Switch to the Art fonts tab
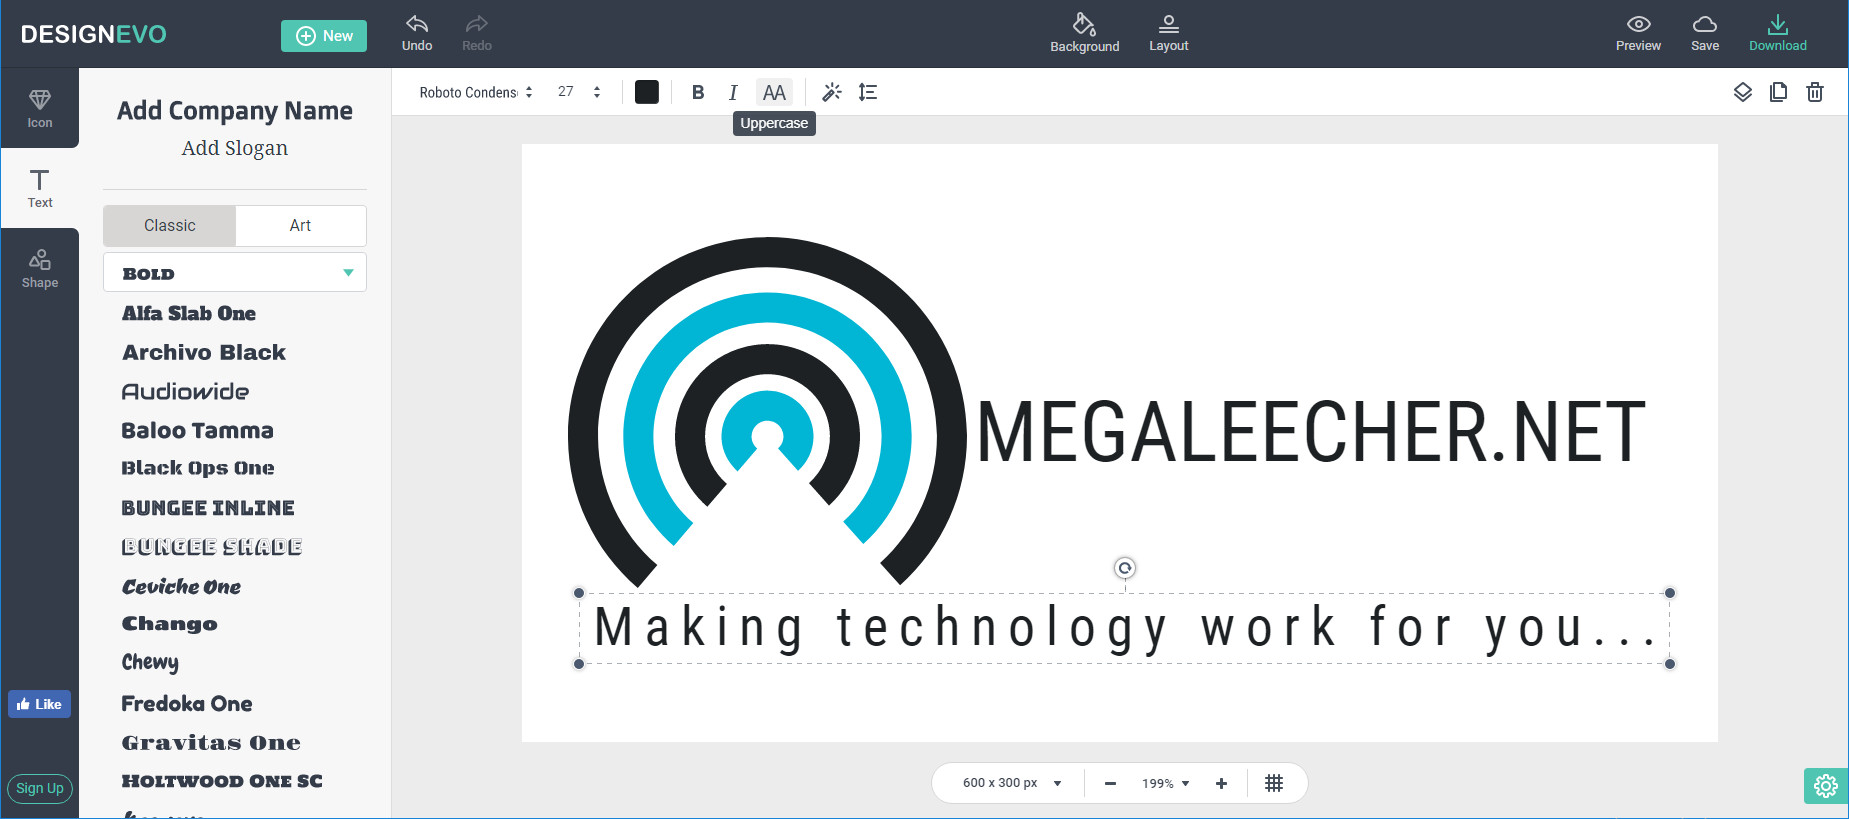Screen dimensions: 1849x819 click(300, 226)
